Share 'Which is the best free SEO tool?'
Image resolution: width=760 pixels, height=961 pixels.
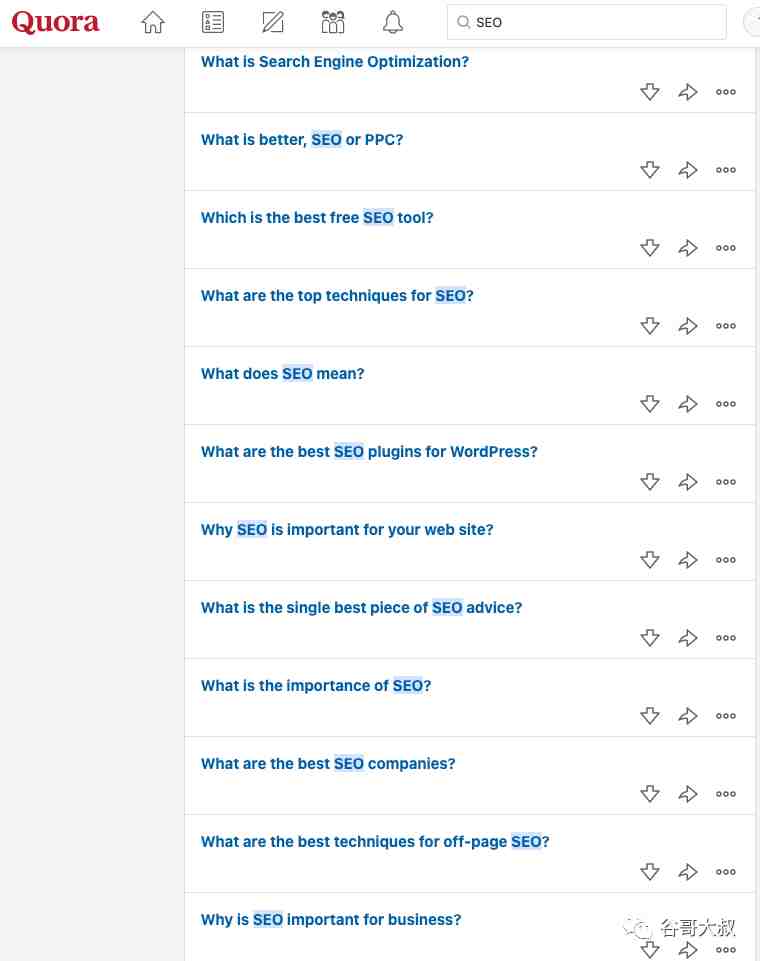coord(688,248)
